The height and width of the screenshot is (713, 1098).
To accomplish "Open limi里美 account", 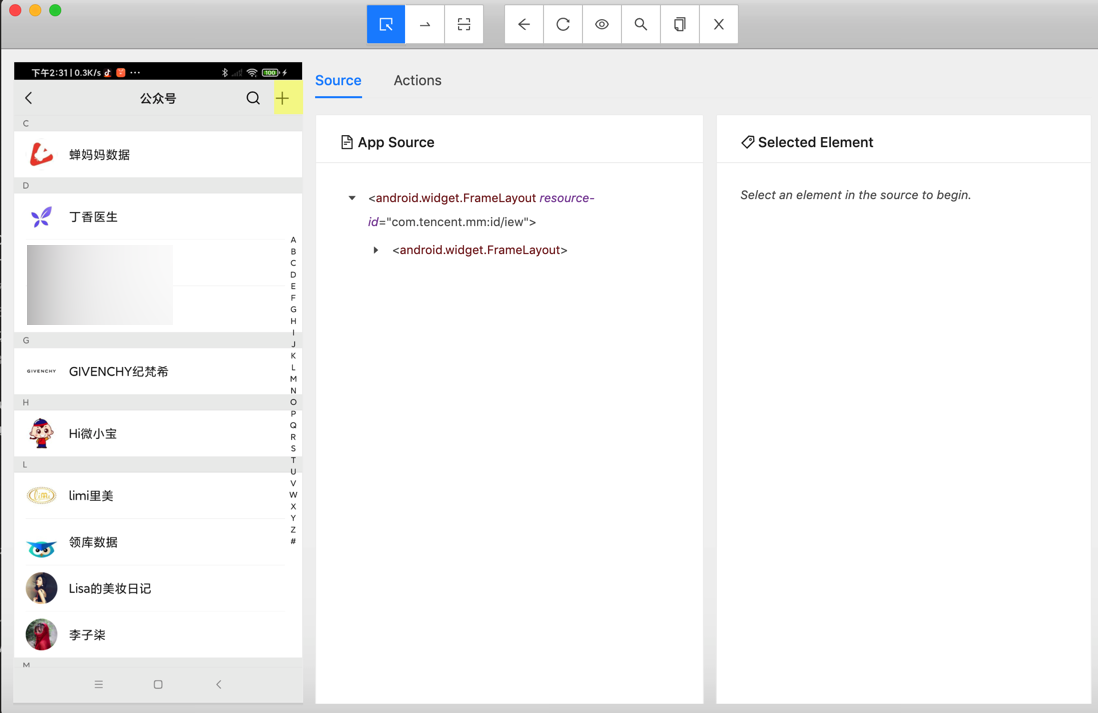I will click(158, 496).
